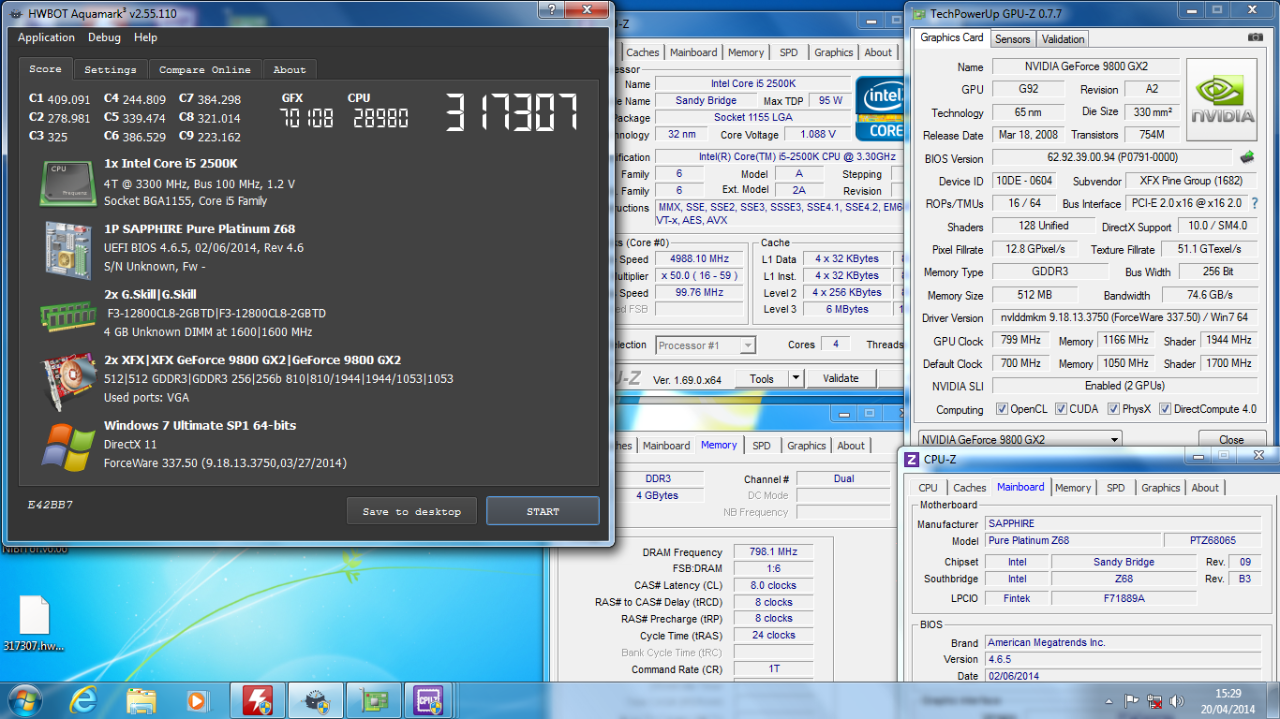Click the BIOS save chip icon in GPU-Z
Viewport: 1280px width, 719px height.
[1247, 157]
